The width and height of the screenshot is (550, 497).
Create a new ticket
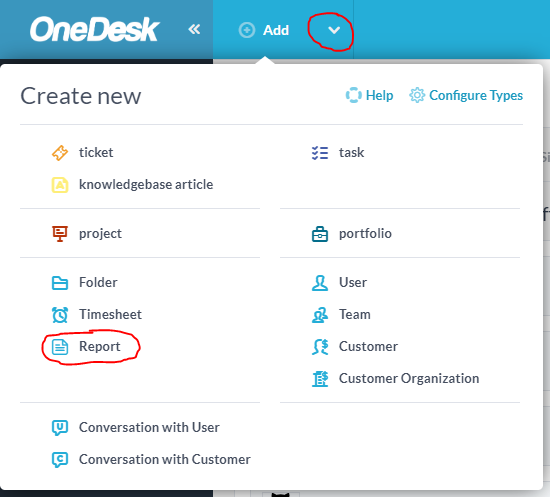coord(96,153)
